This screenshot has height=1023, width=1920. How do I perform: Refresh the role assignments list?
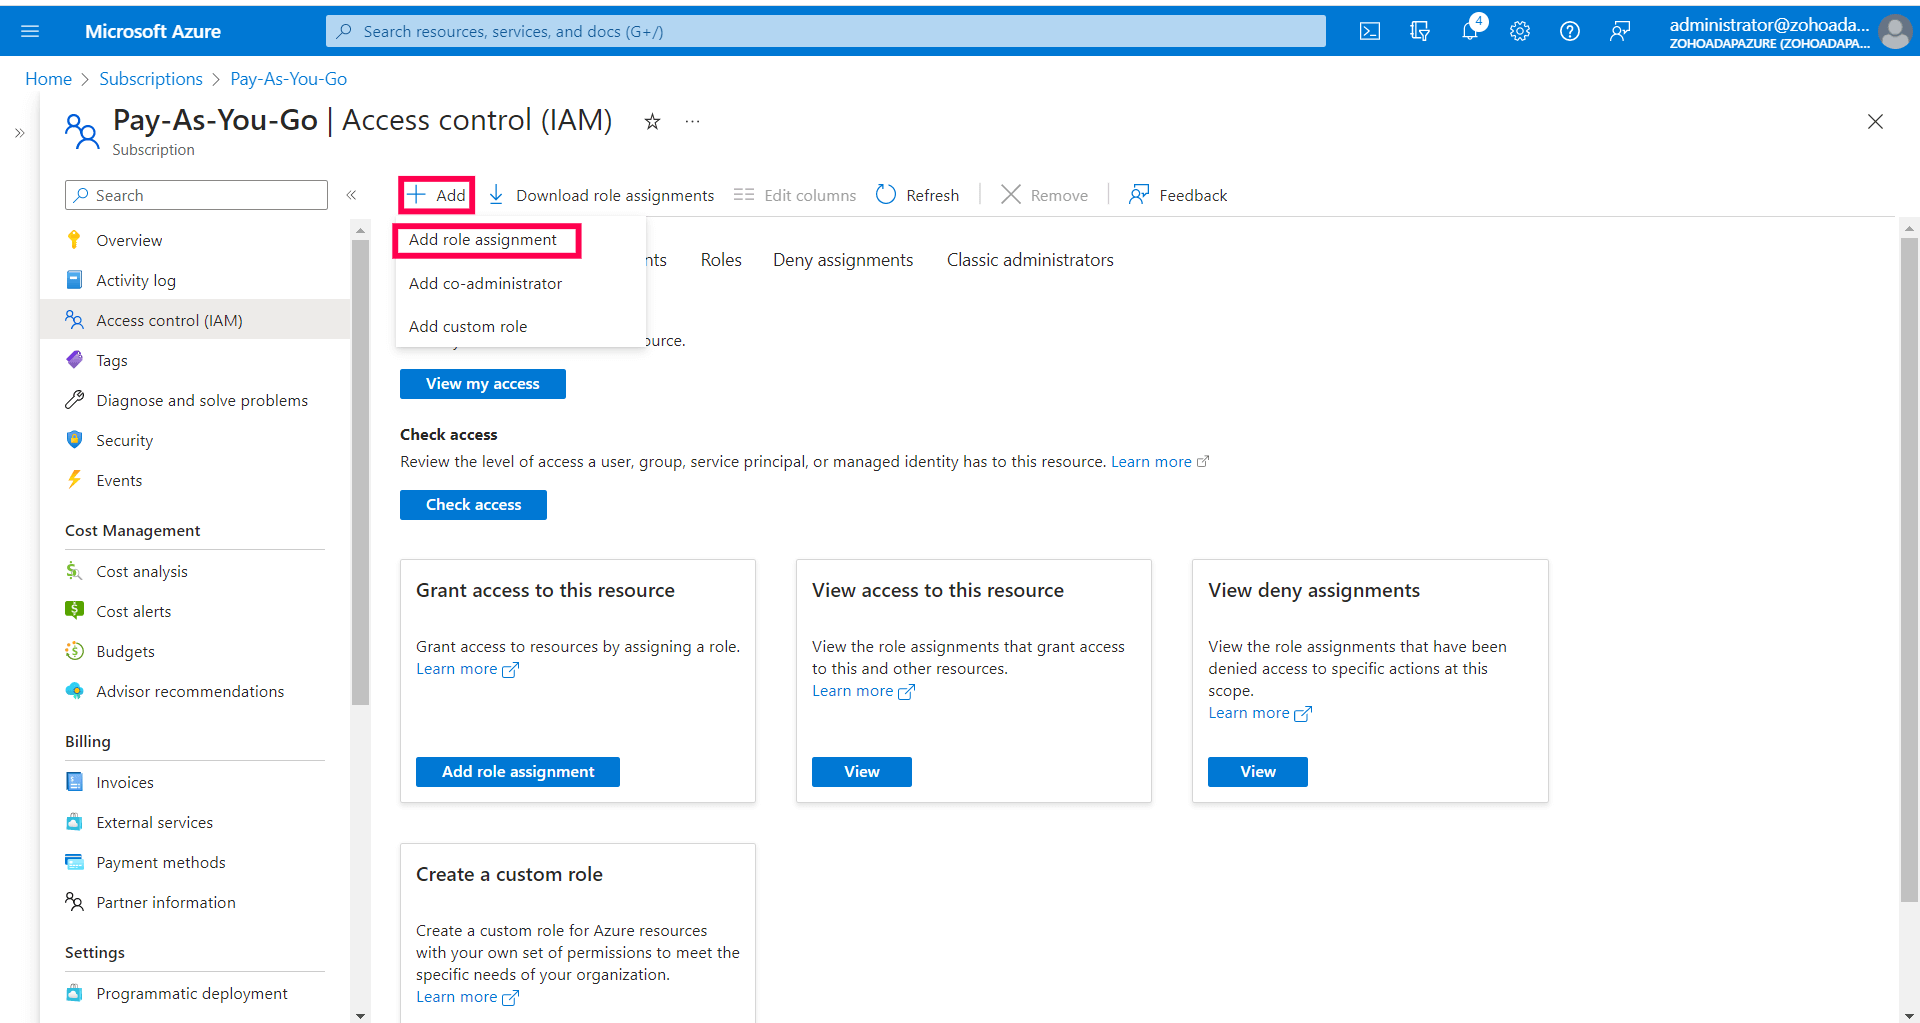pyautogui.click(x=917, y=194)
